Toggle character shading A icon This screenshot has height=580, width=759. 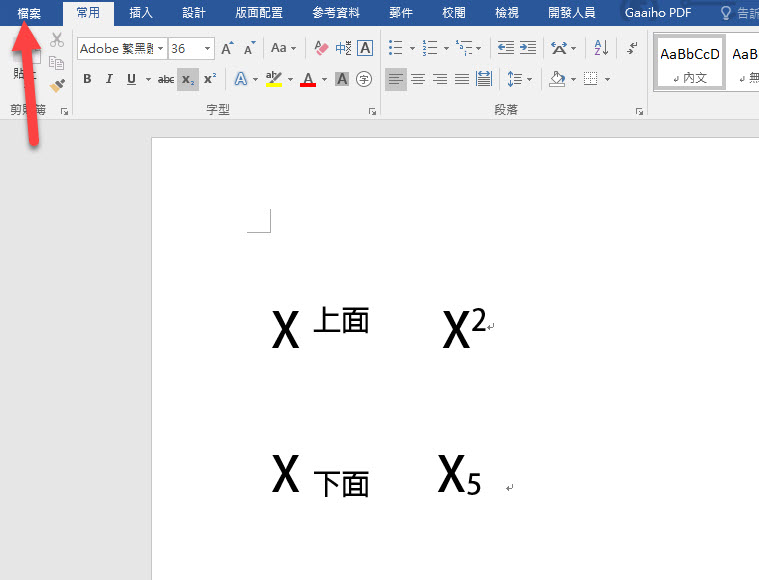342,79
